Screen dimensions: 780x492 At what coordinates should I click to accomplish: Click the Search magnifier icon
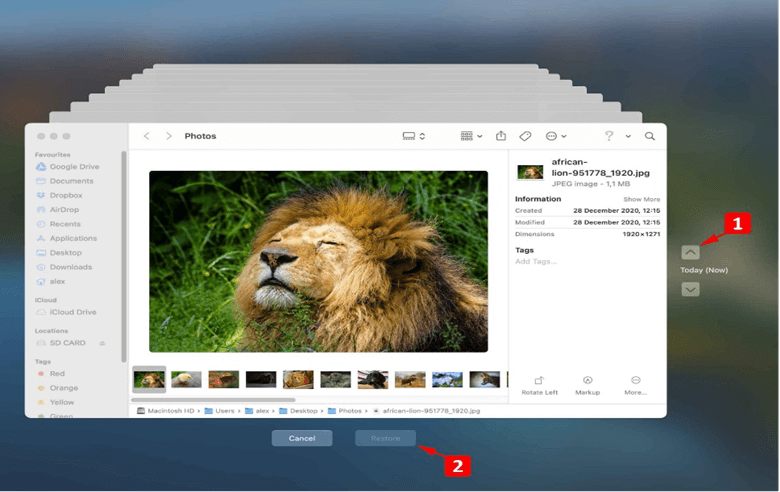click(650, 136)
